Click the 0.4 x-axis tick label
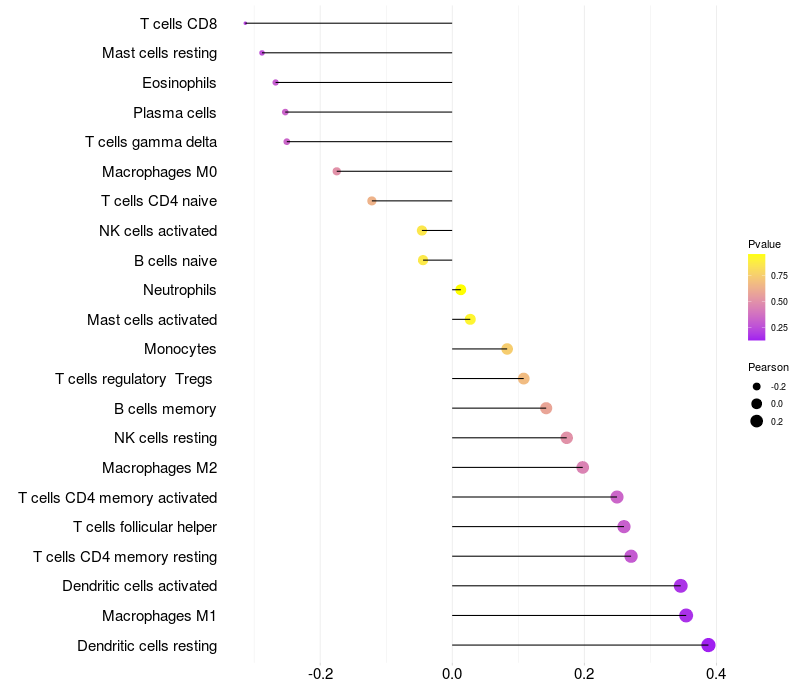Image resolution: width=800 pixels, height=700 pixels. [x=716, y=674]
